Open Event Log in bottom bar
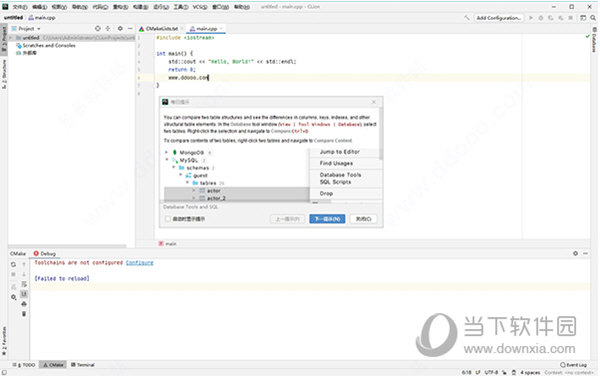The width and height of the screenshot is (600, 378). point(573,365)
